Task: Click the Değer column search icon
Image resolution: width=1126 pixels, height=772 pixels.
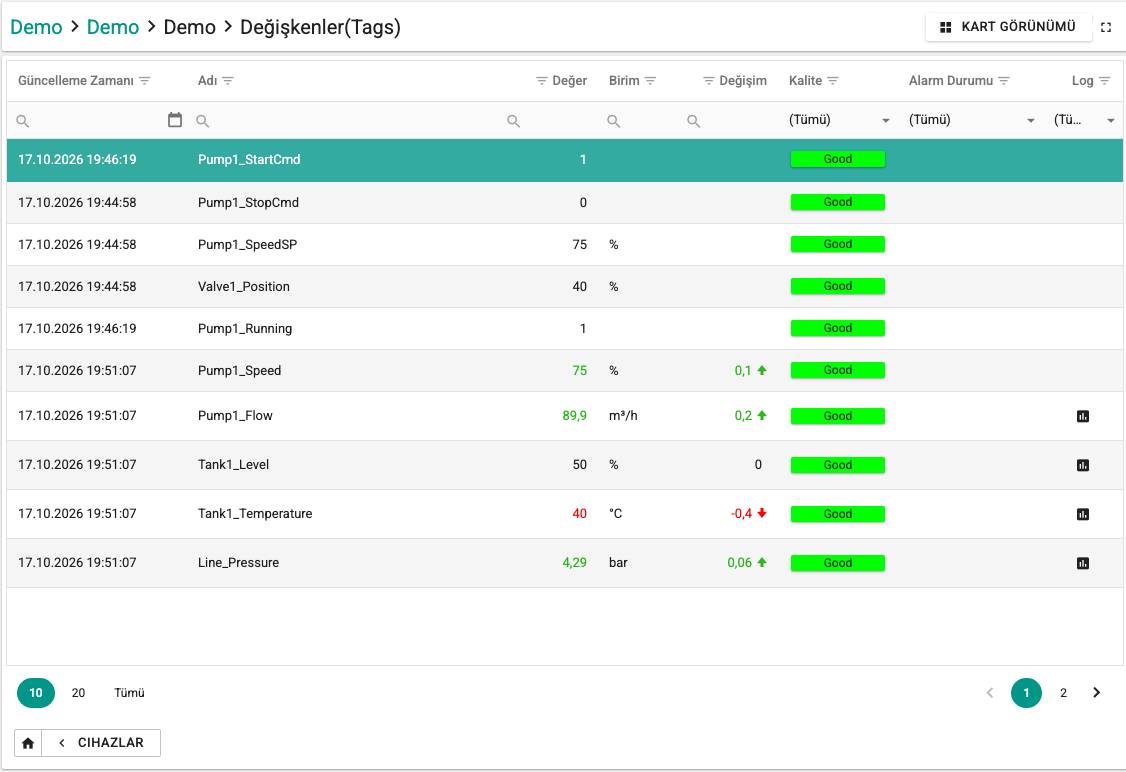Action: point(513,121)
